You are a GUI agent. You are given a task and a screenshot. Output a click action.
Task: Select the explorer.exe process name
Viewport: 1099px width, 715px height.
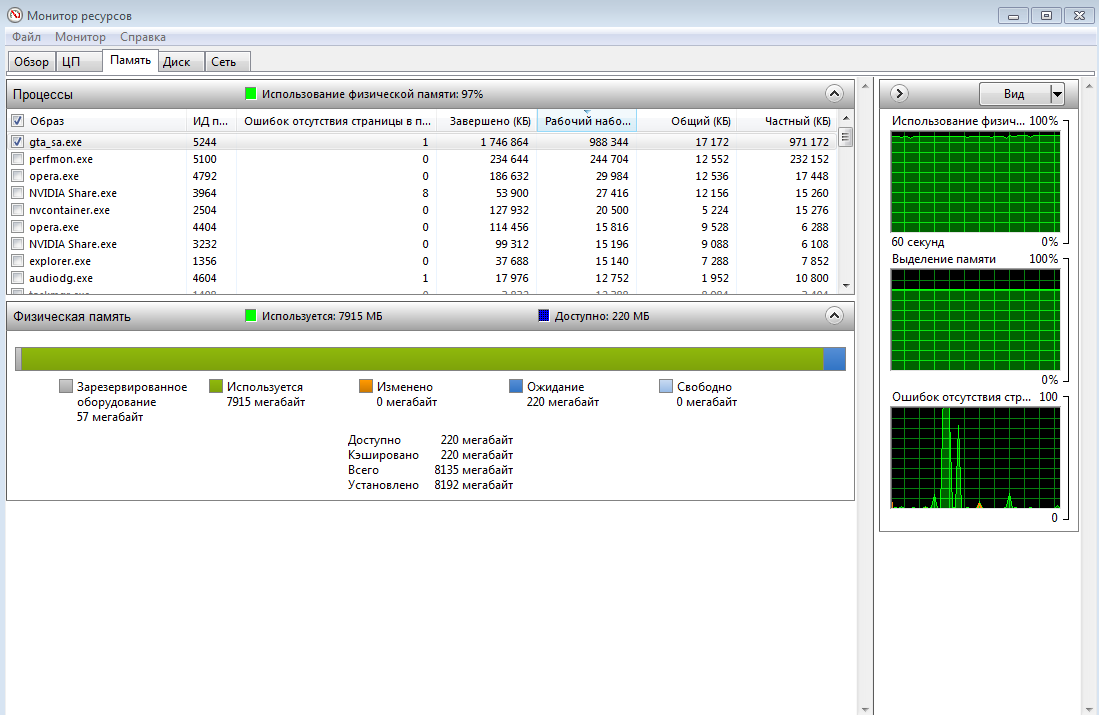tap(60, 261)
